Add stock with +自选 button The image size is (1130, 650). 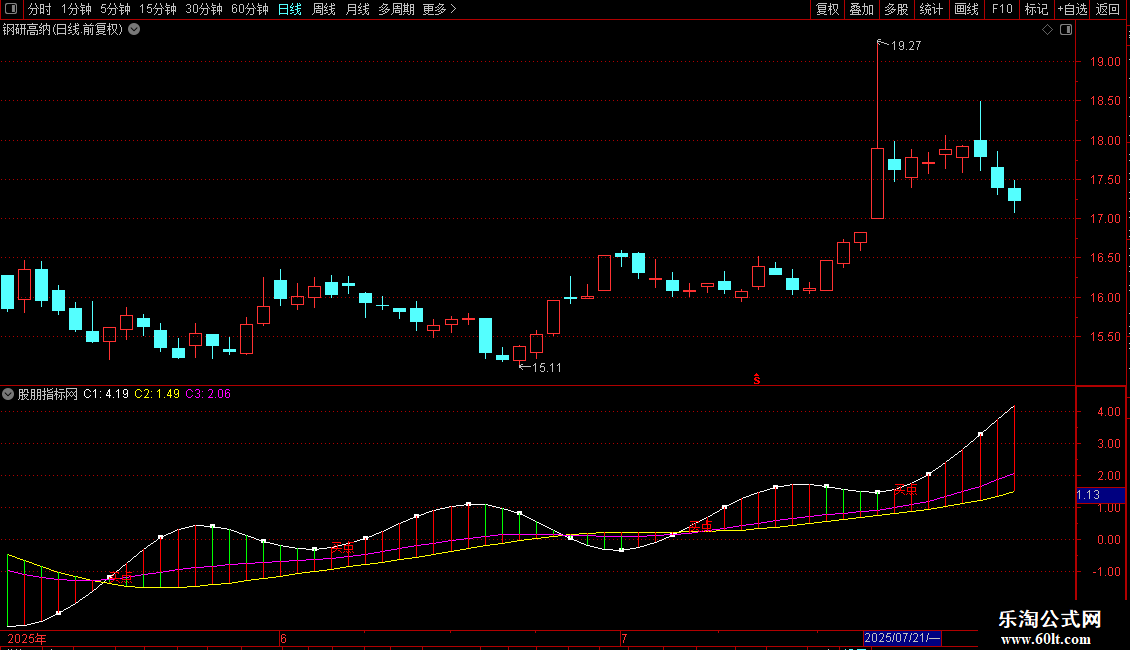pos(1072,9)
